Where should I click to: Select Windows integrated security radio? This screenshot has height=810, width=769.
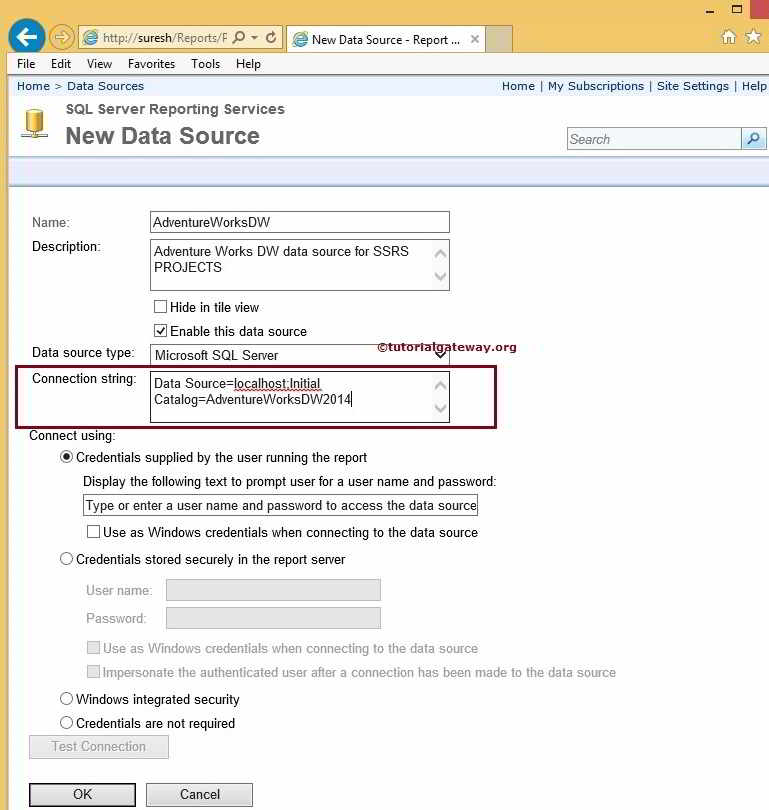(66, 699)
